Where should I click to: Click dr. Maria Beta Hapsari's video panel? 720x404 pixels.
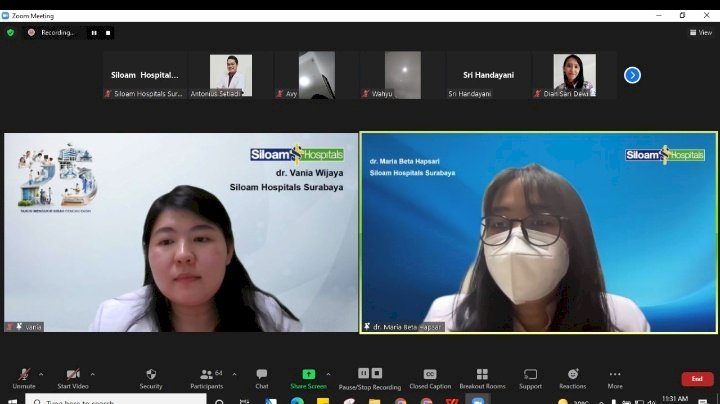[x=539, y=232]
